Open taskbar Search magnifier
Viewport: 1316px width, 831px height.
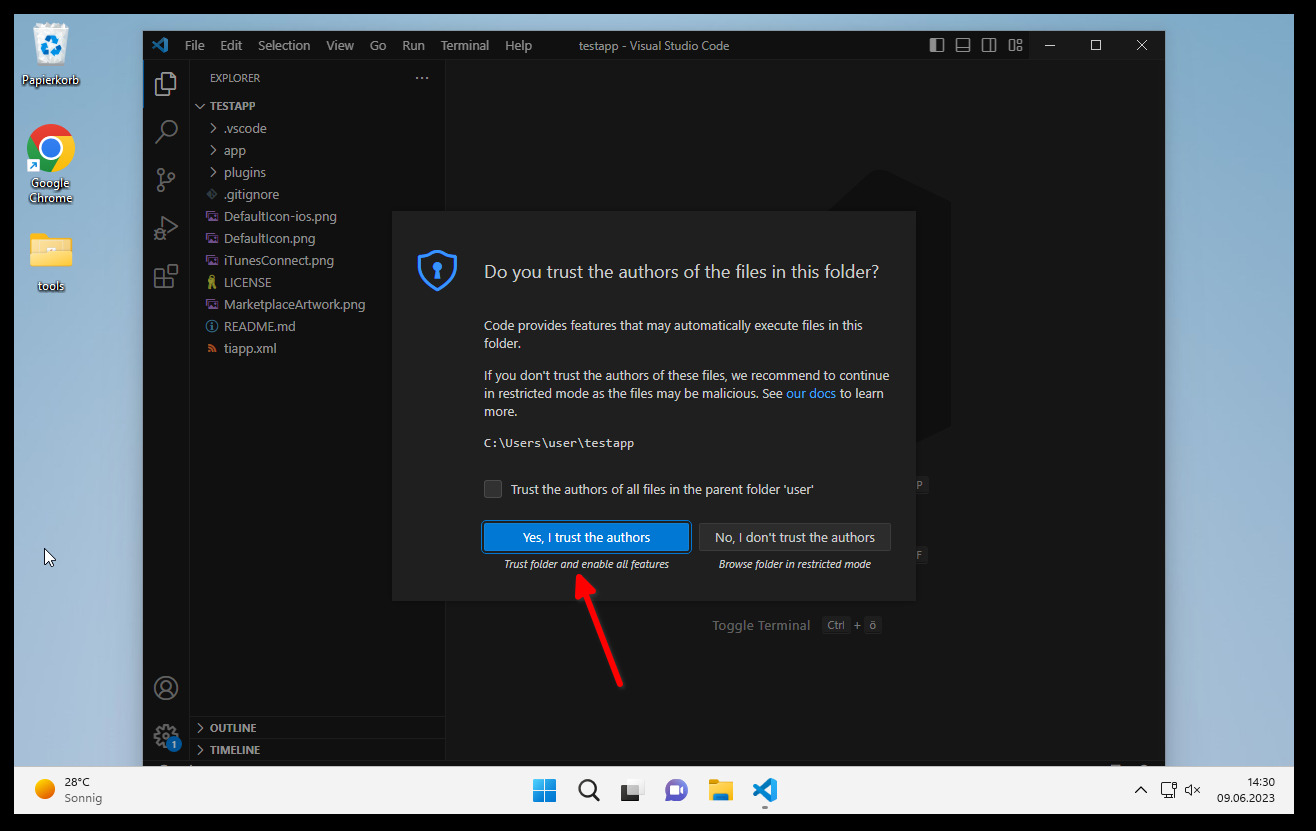[x=589, y=790]
